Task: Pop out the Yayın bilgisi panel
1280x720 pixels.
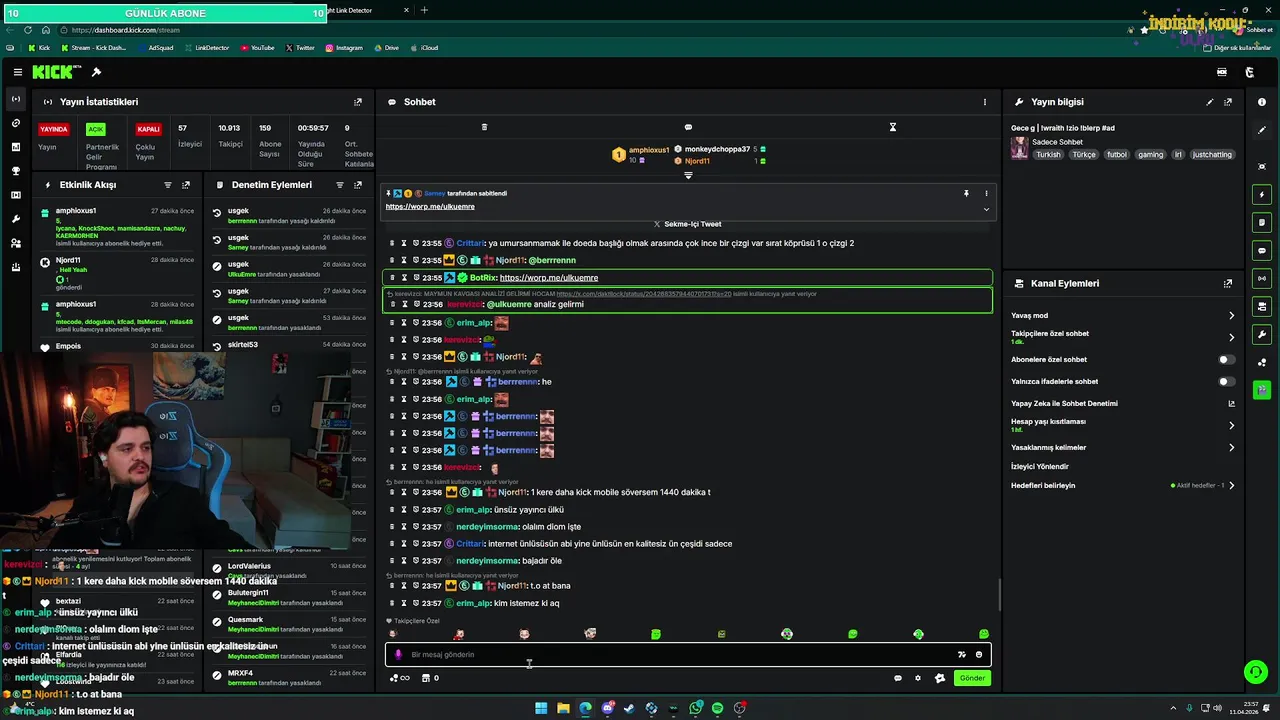Action: (x=1228, y=102)
